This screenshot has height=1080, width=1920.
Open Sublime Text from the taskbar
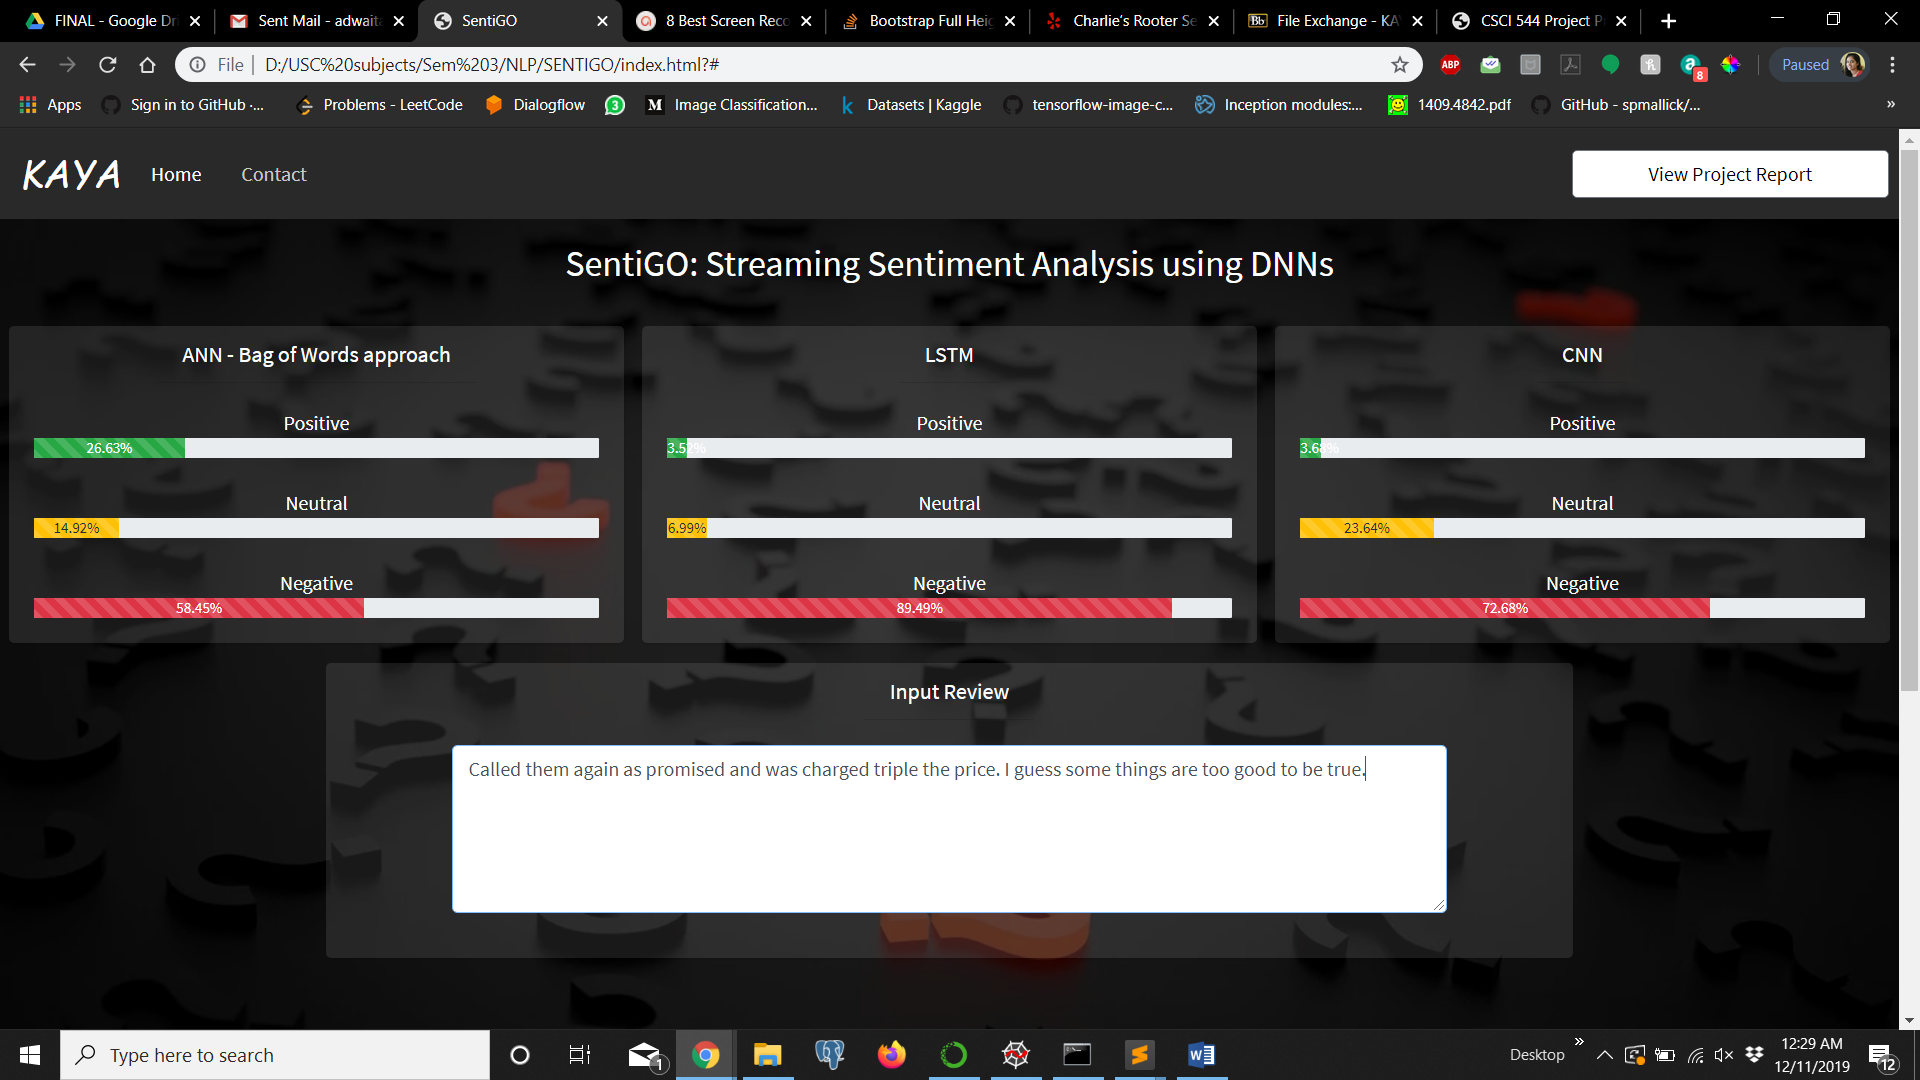click(1139, 1055)
